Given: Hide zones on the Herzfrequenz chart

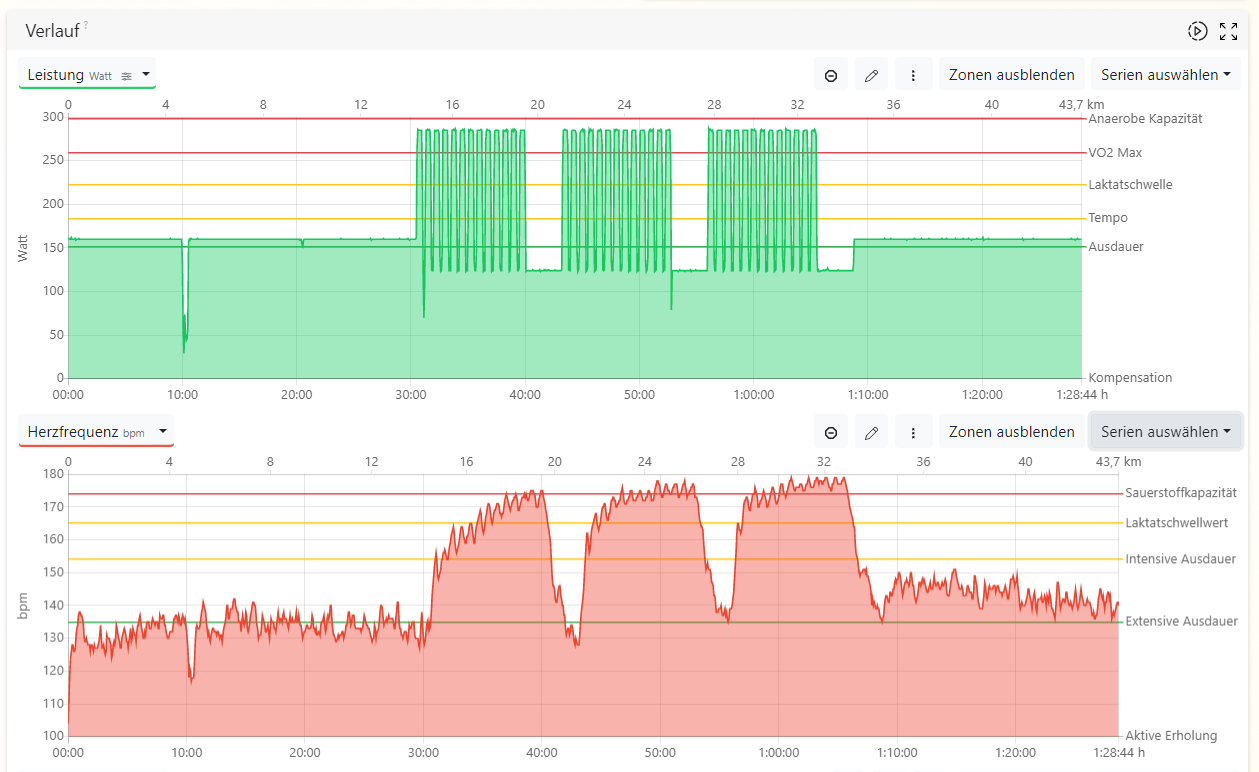Looking at the screenshot, I should pyautogui.click(x=1011, y=432).
